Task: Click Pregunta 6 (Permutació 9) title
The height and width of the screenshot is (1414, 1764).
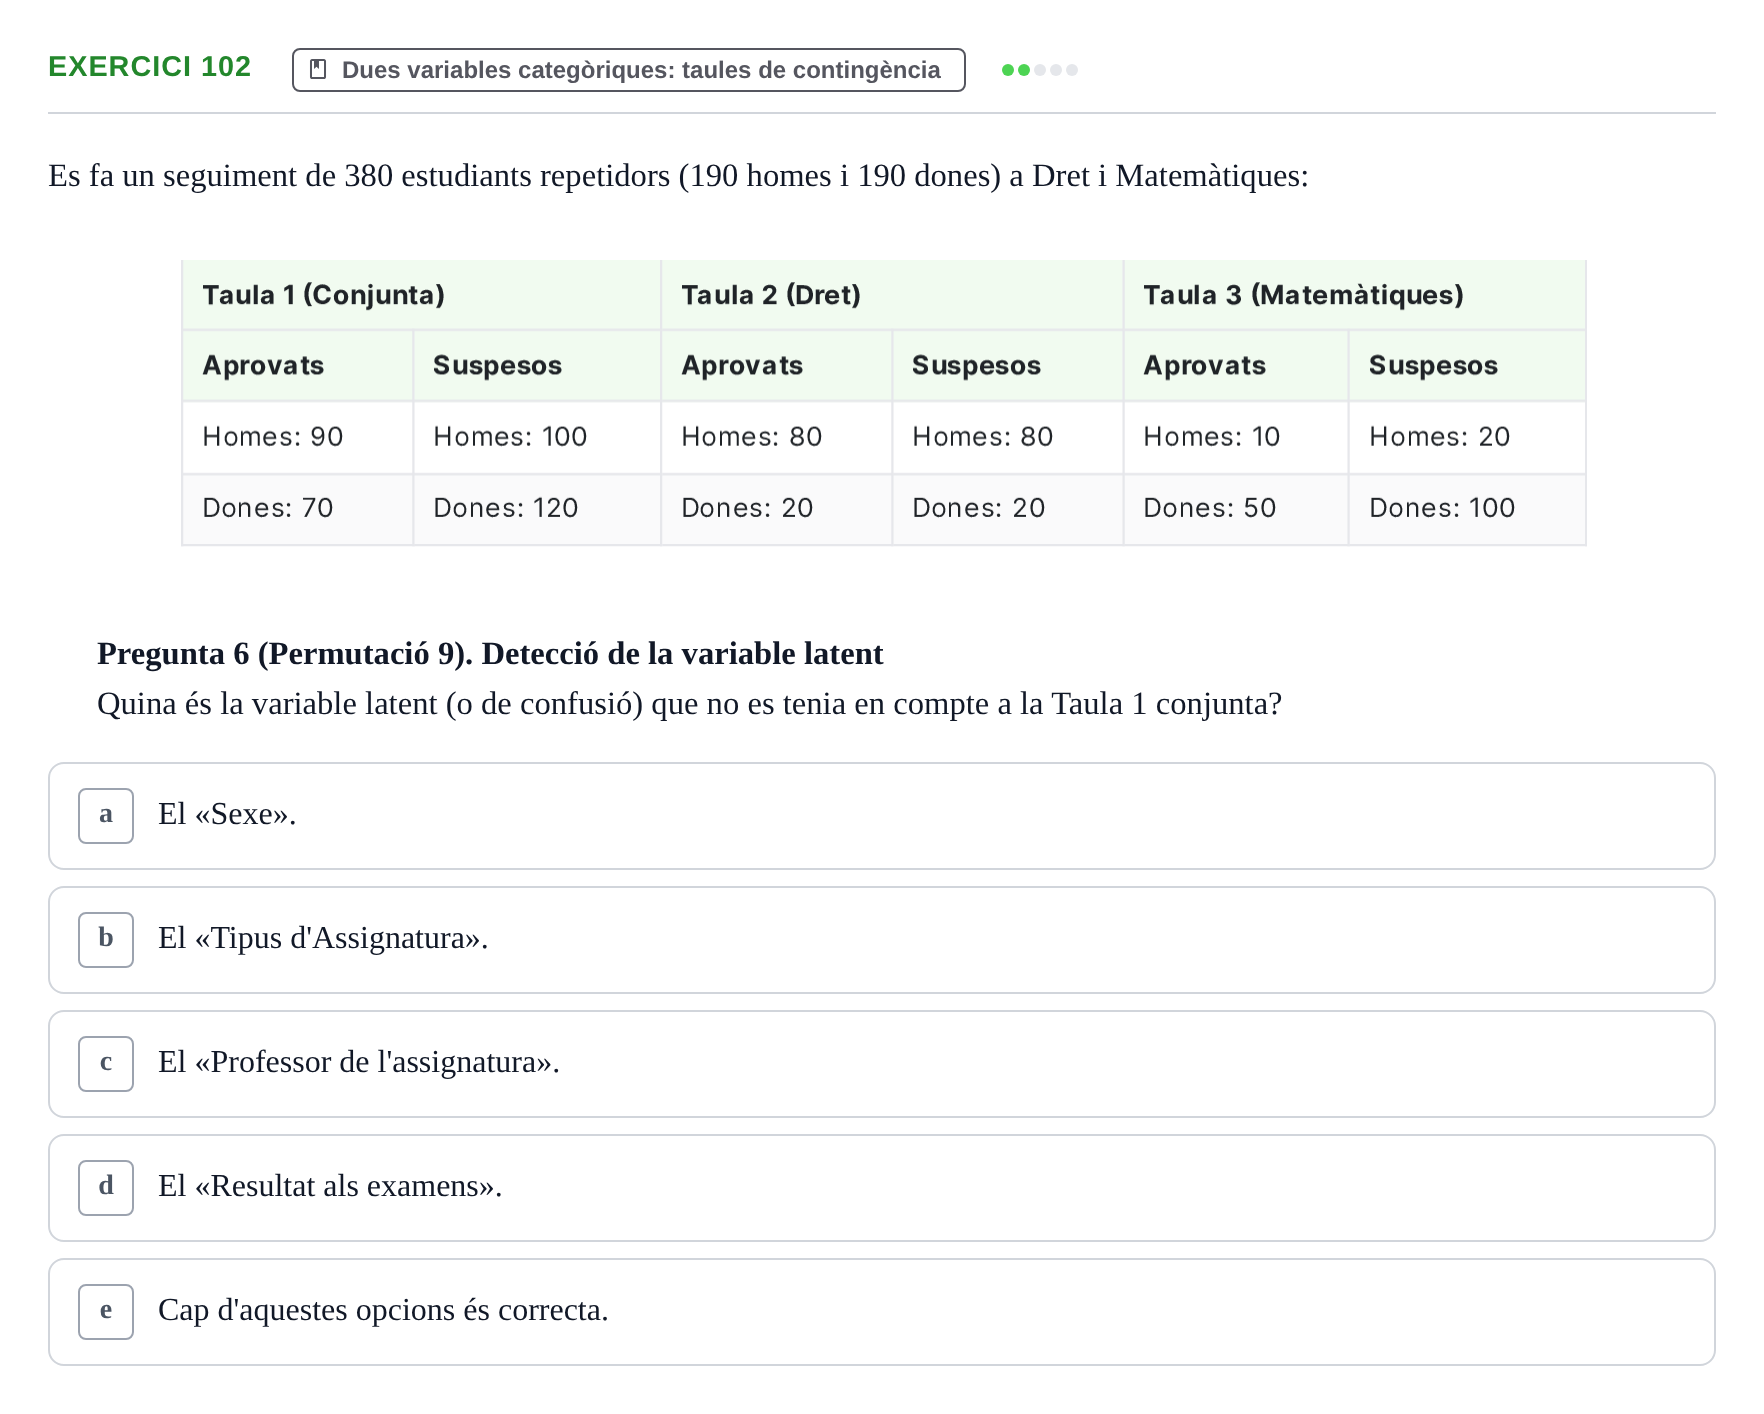Action: [x=490, y=654]
